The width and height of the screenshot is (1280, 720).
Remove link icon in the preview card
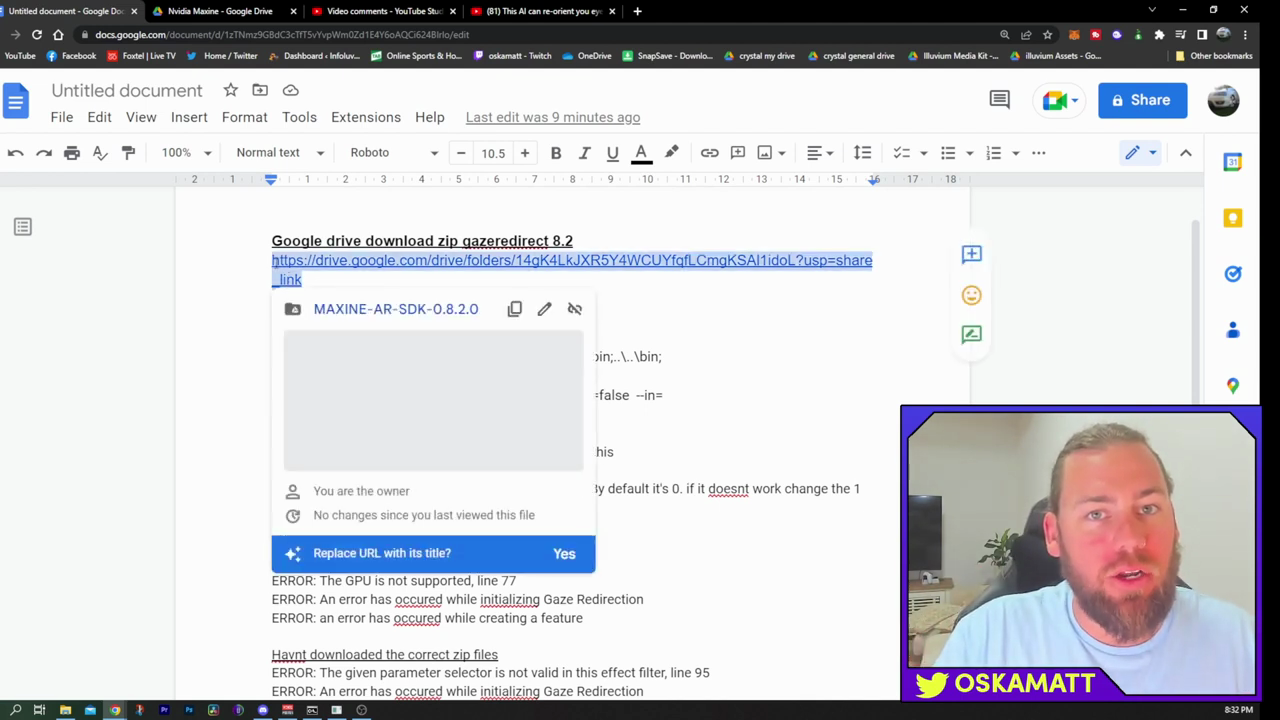click(575, 309)
